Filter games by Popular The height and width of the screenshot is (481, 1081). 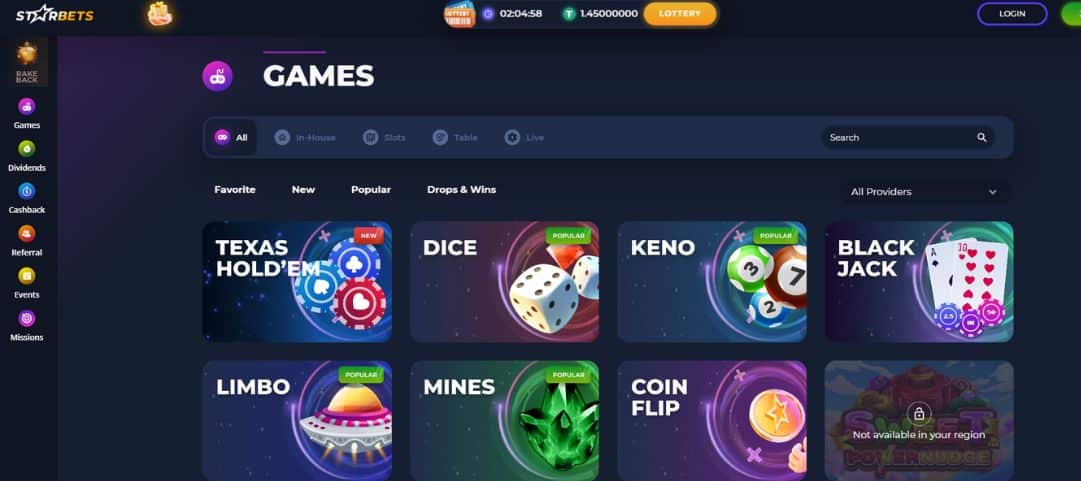(371, 190)
